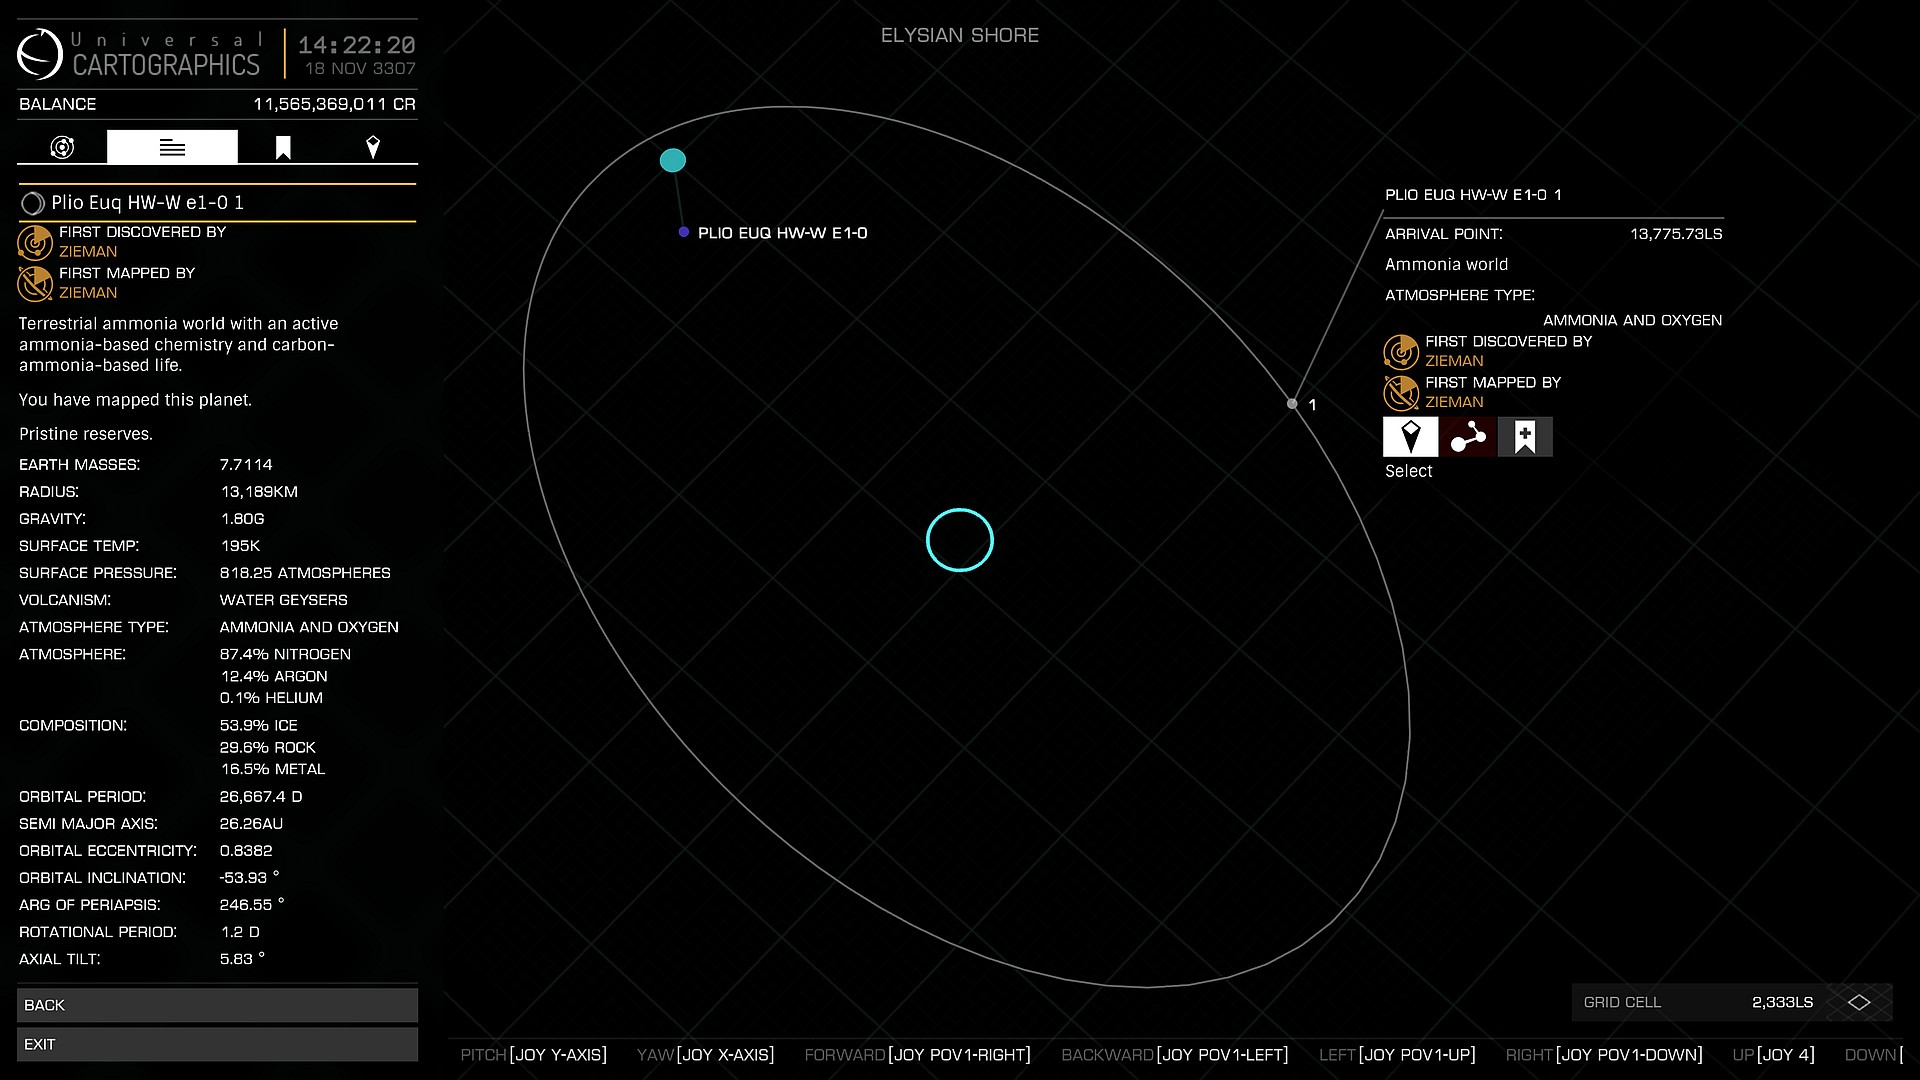Click the plot route icon for planet 1
Viewport: 1920px width, 1080px height.
tap(1468, 437)
